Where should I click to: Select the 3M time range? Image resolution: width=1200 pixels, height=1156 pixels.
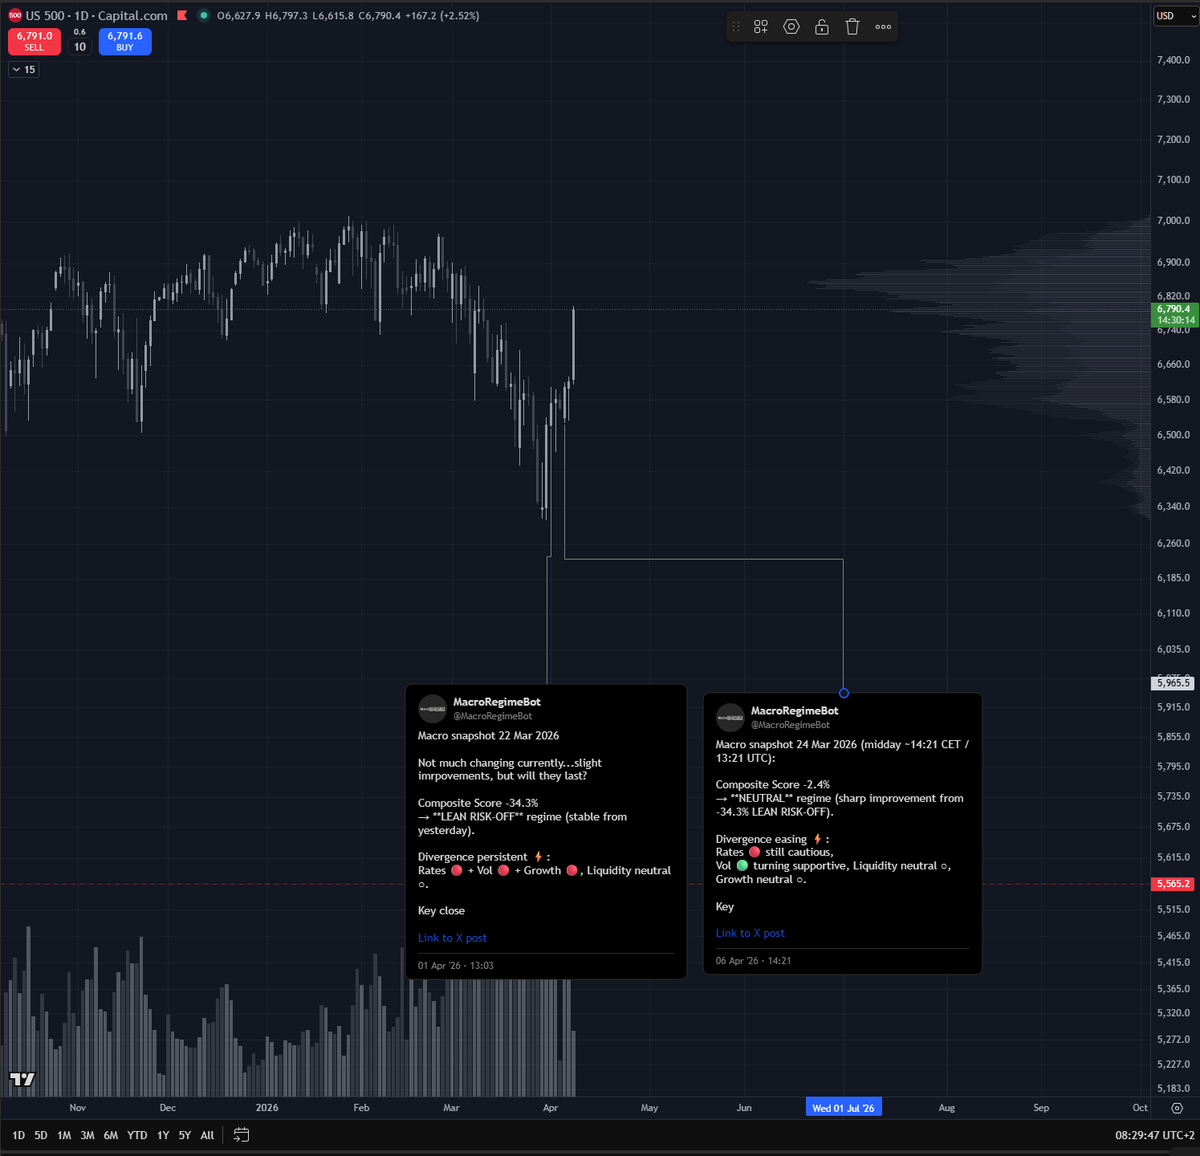tap(87, 1135)
